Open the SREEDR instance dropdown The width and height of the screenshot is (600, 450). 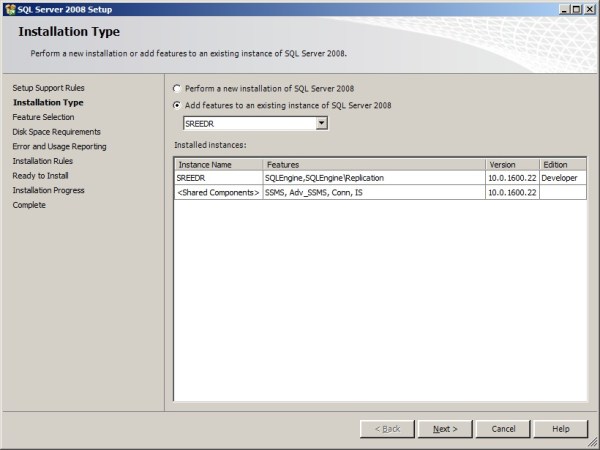coord(321,123)
